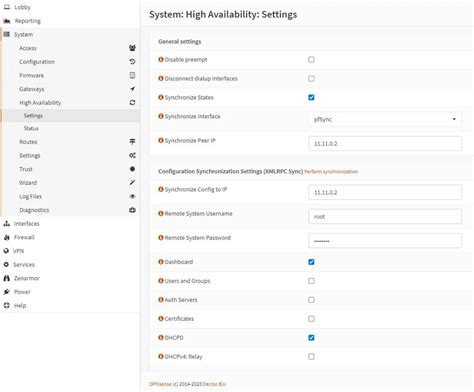474x392 pixels.
Task: Click info icon beside Disable preempt
Action: (161, 59)
